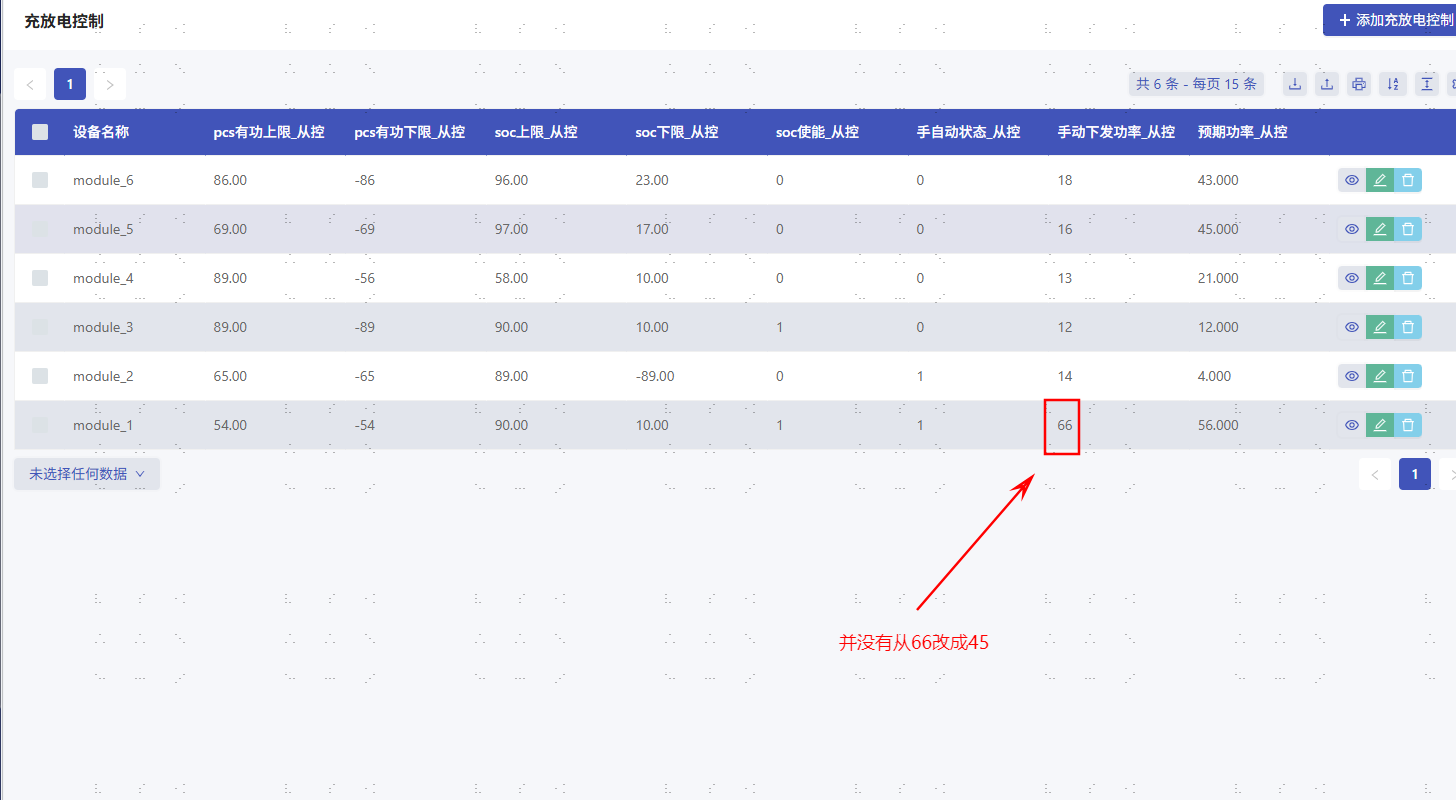This screenshot has width=1456, height=800.
Task: Click pcs有功上限_从控 column header
Action: tap(269, 131)
